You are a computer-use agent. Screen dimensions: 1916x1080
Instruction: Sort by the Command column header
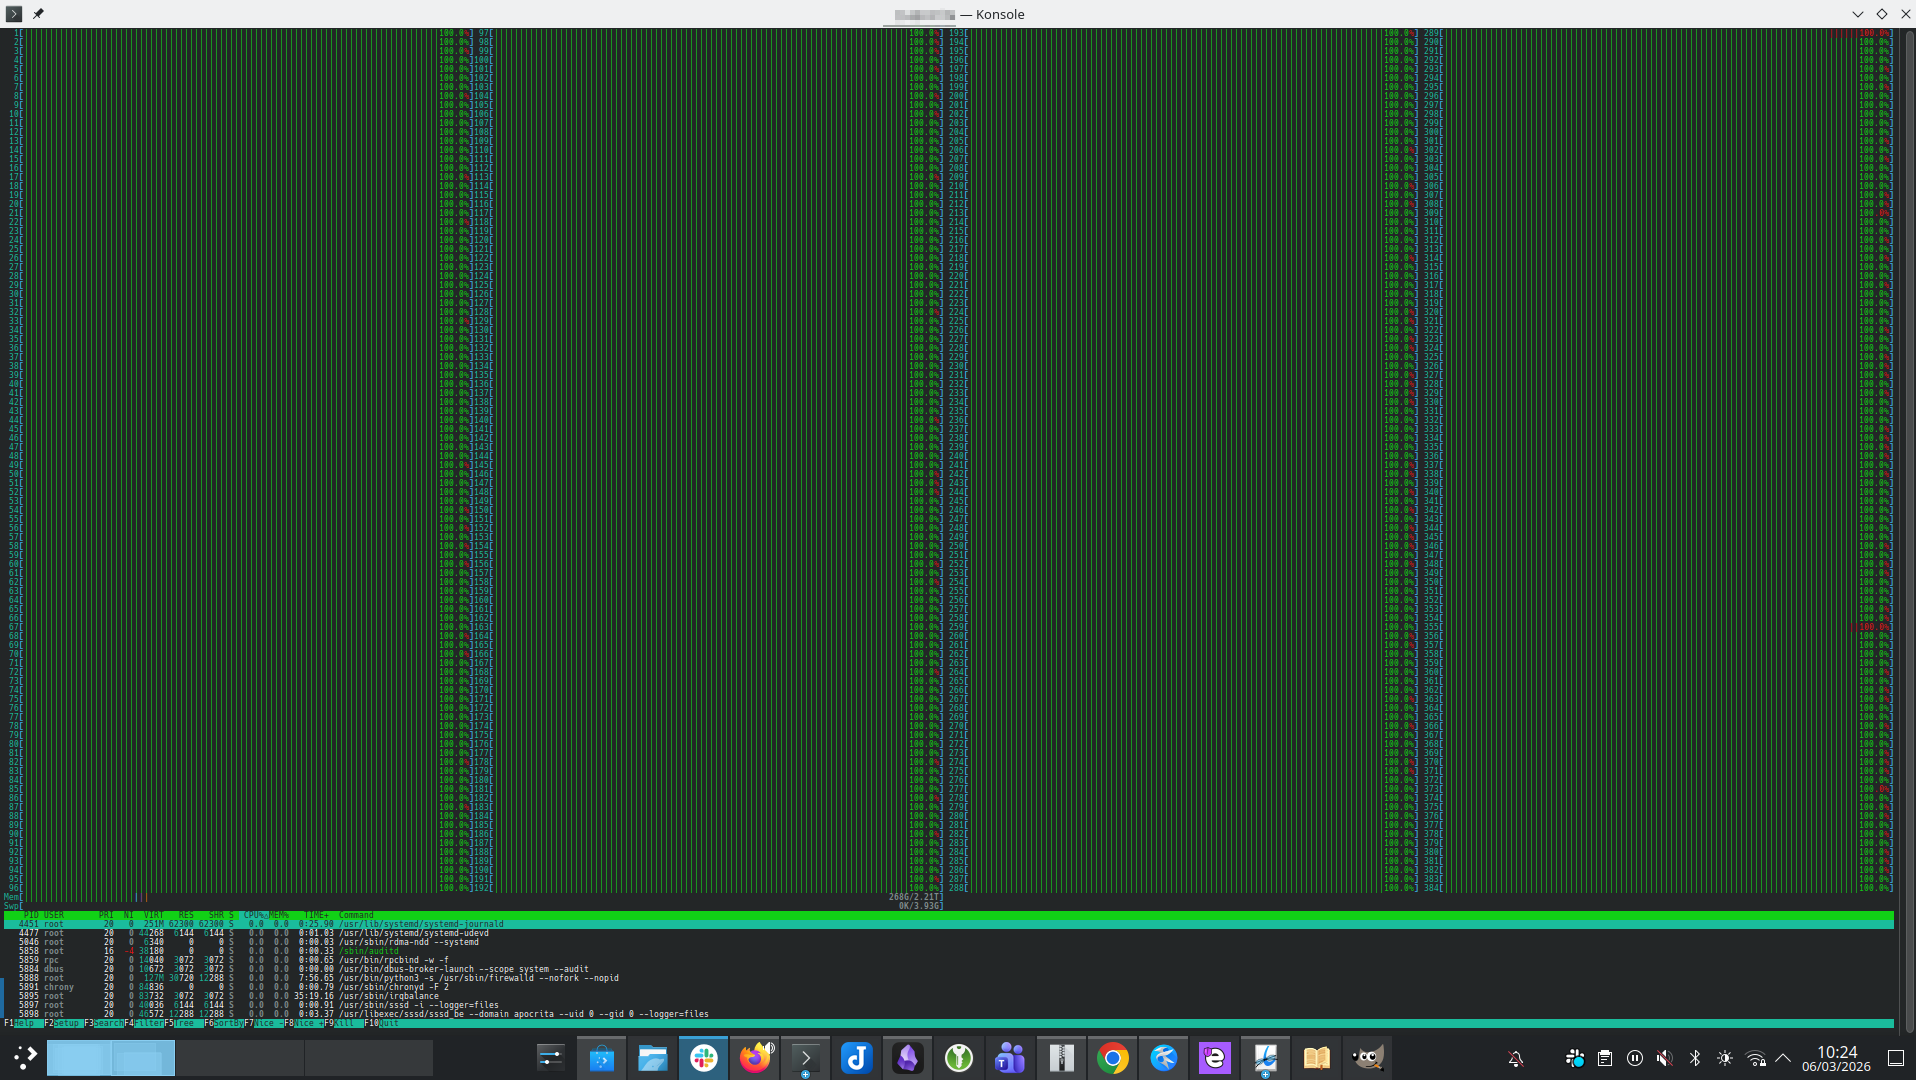coord(356,915)
